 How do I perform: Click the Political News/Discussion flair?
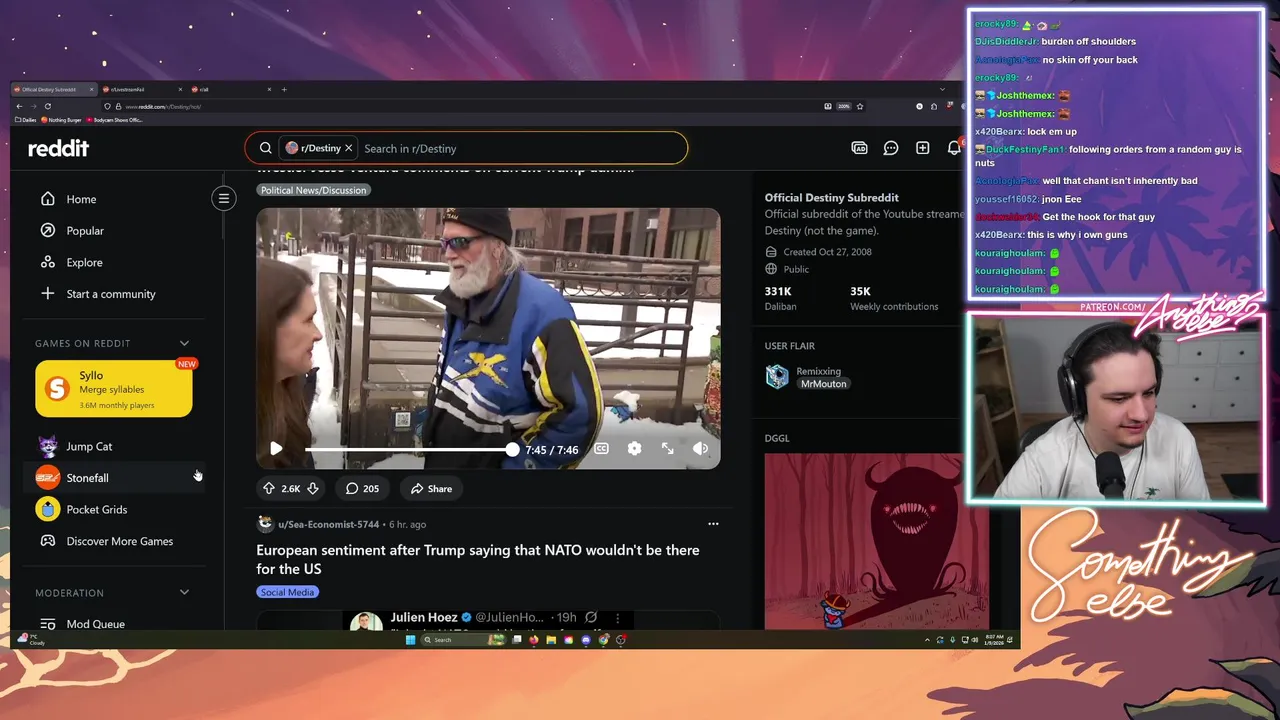tap(313, 190)
